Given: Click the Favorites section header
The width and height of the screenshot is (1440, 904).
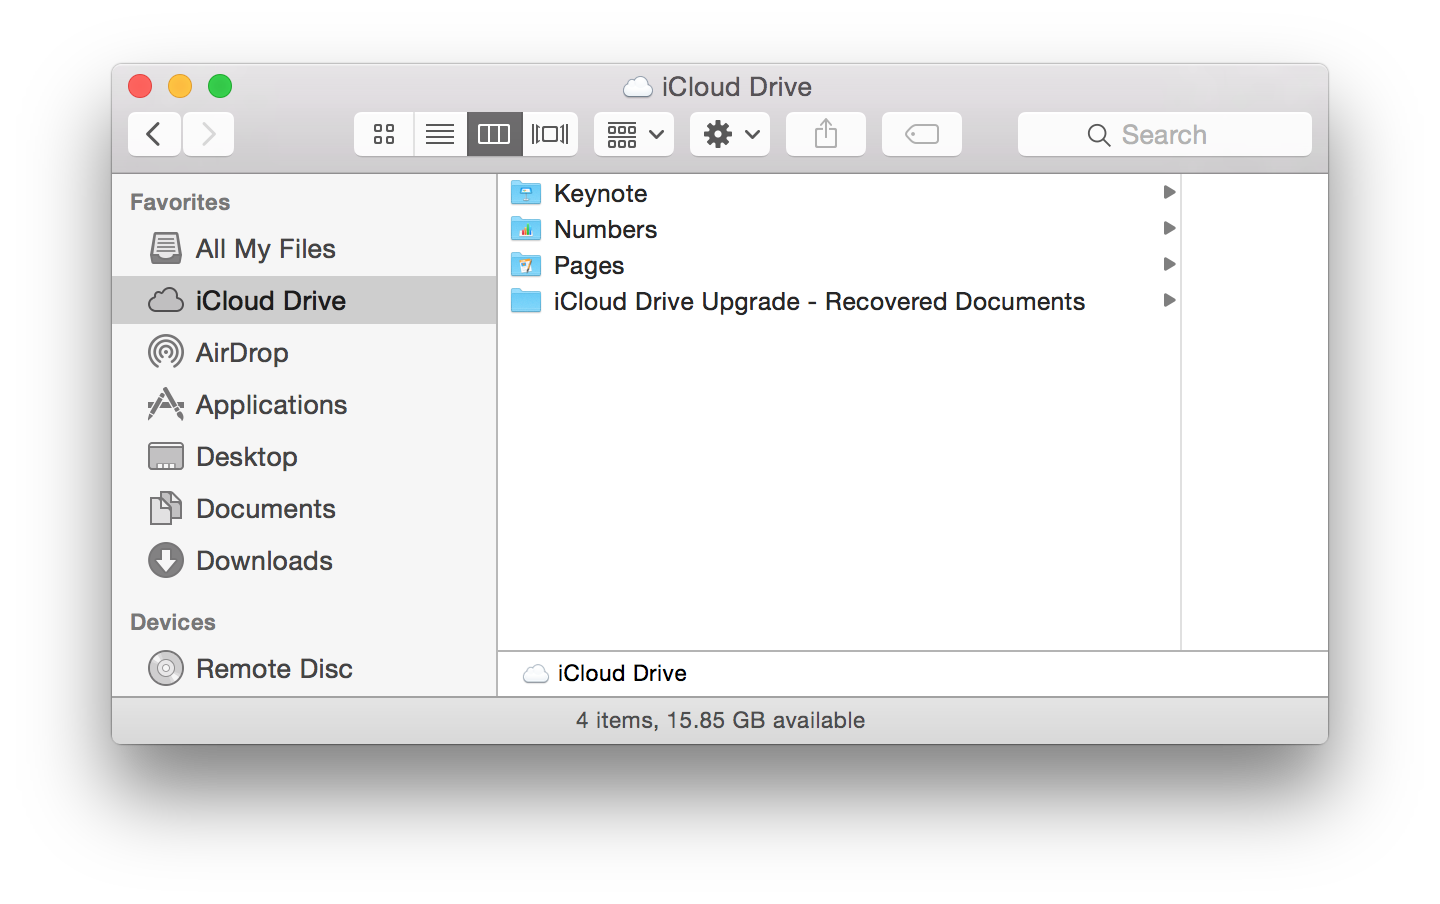Looking at the screenshot, I should (x=180, y=202).
